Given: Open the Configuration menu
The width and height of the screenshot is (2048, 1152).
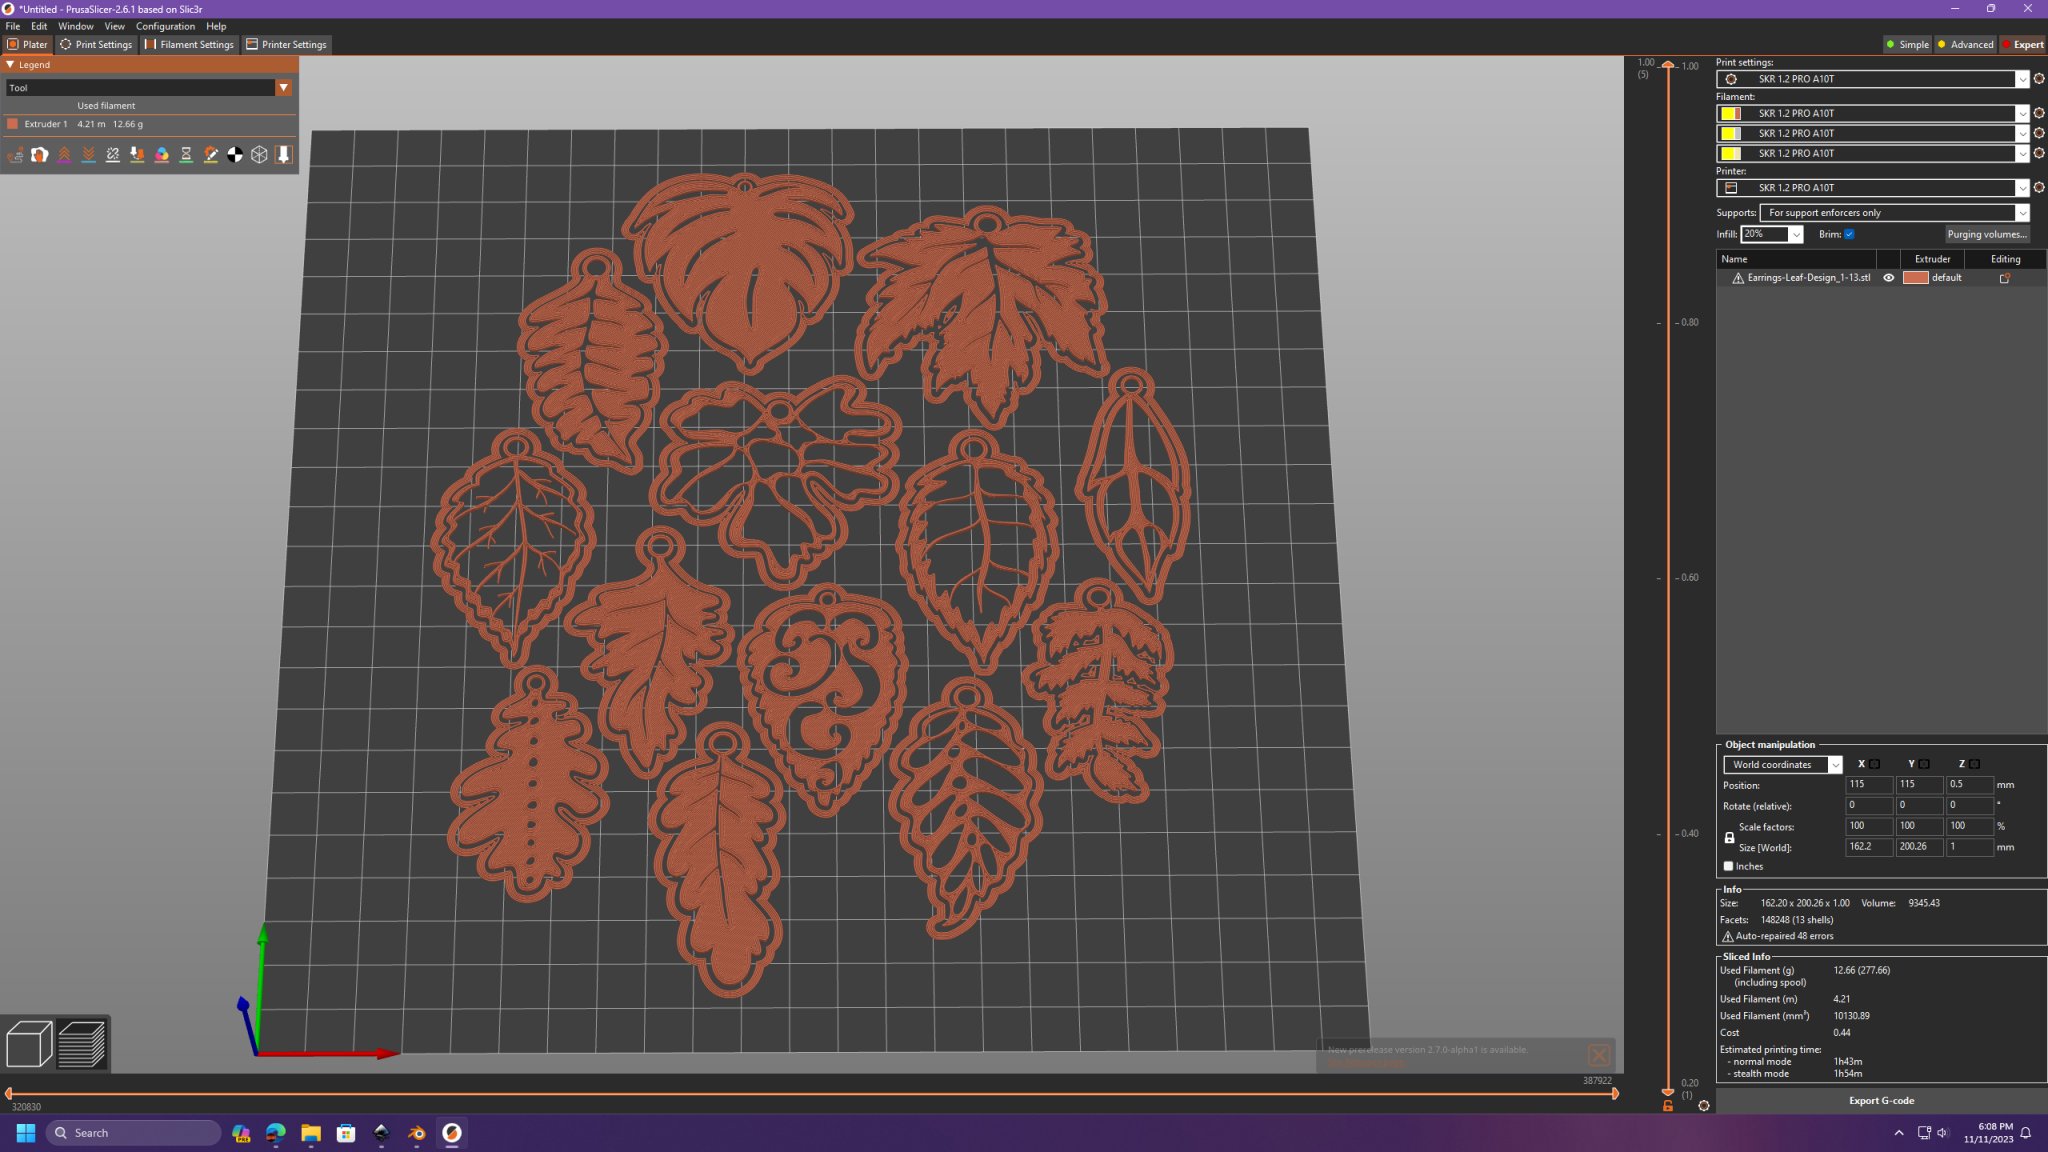Looking at the screenshot, I should click(165, 26).
